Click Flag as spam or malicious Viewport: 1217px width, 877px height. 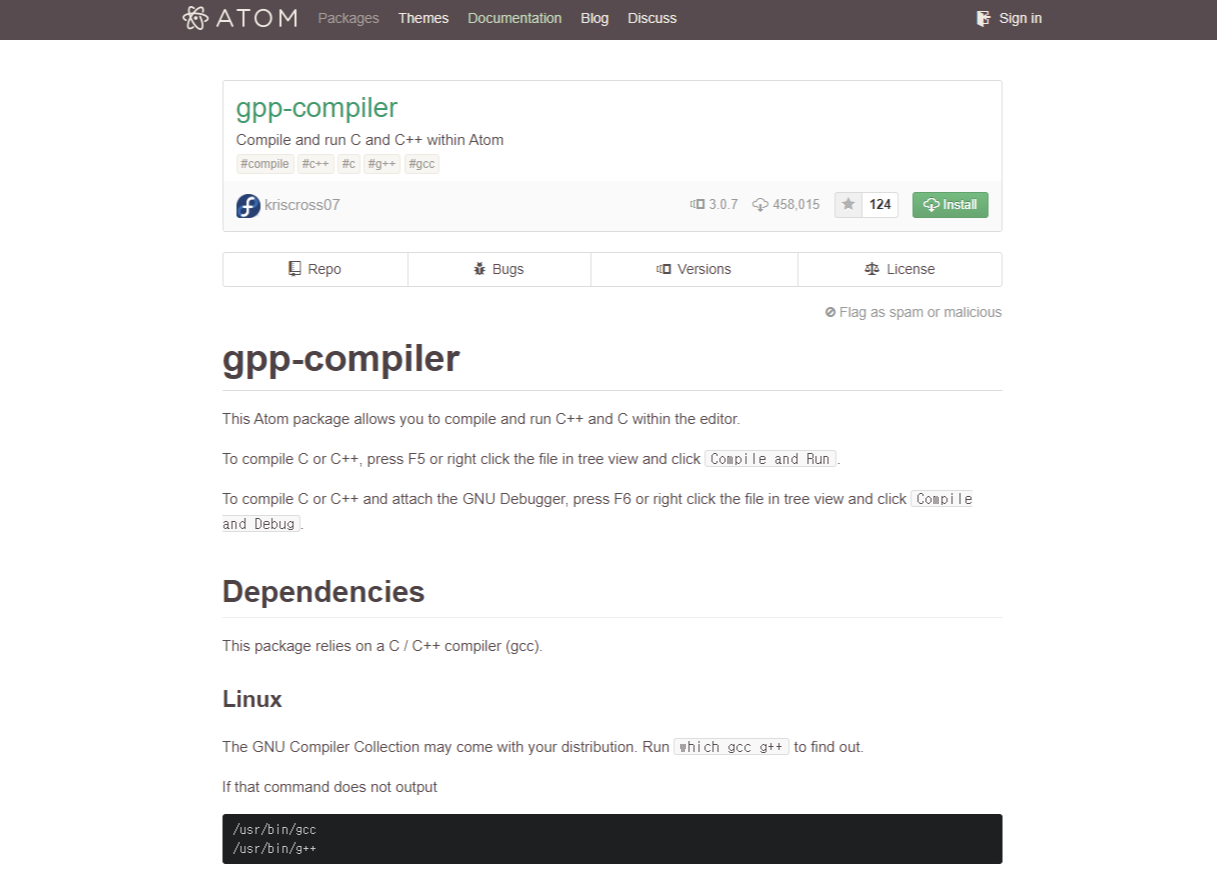(x=913, y=312)
